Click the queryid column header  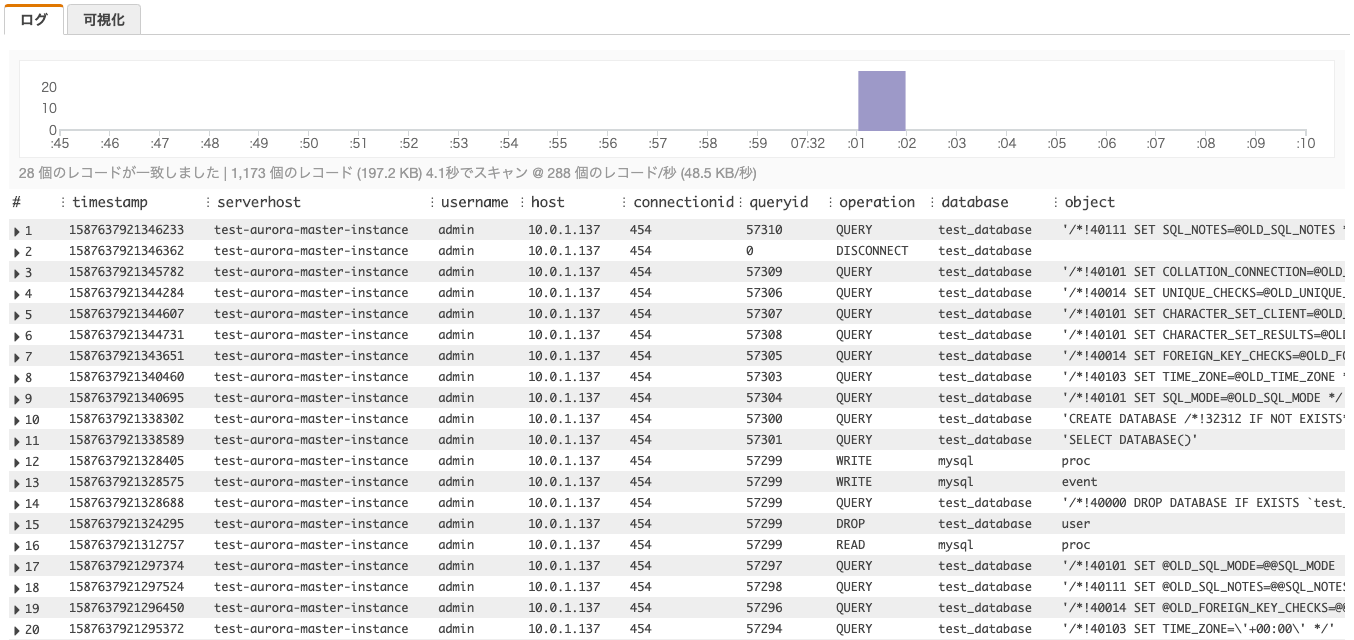[x=778, y=202]
